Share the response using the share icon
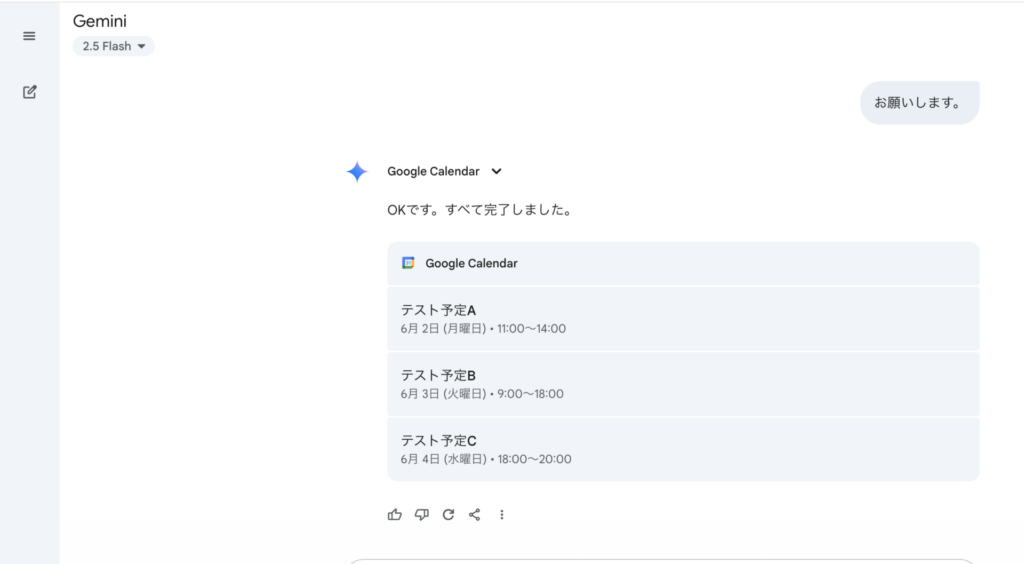The width and height of the screenshot is (1024, 564). point(475,514)
